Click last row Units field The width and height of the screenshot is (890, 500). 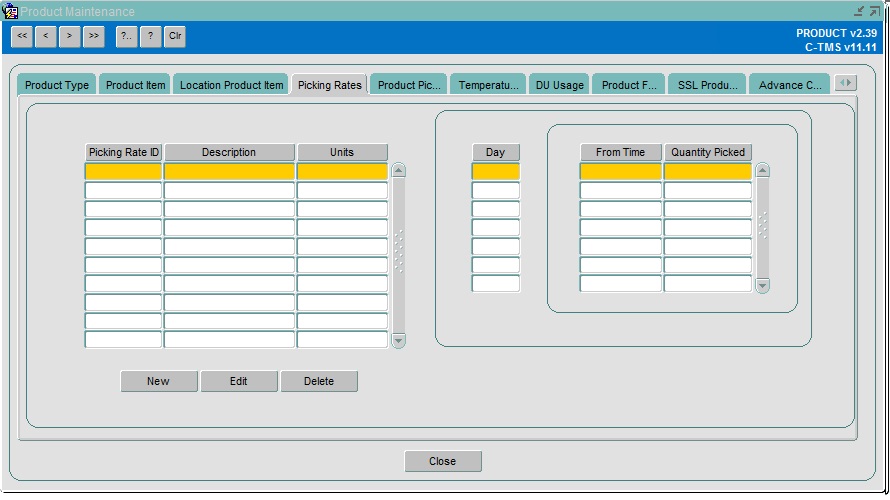(342, 339)
